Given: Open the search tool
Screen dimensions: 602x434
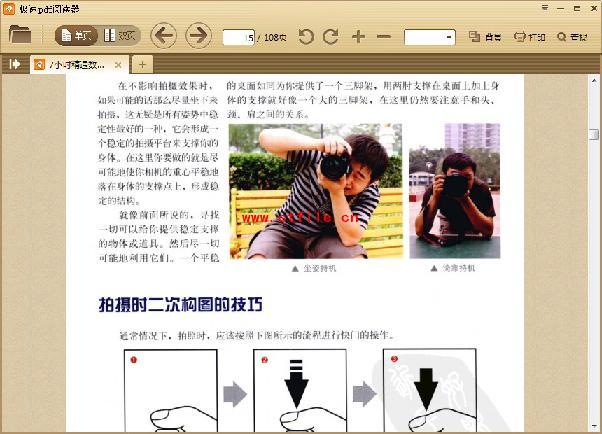Looking at the screenshot, I should tap(572, 37).
